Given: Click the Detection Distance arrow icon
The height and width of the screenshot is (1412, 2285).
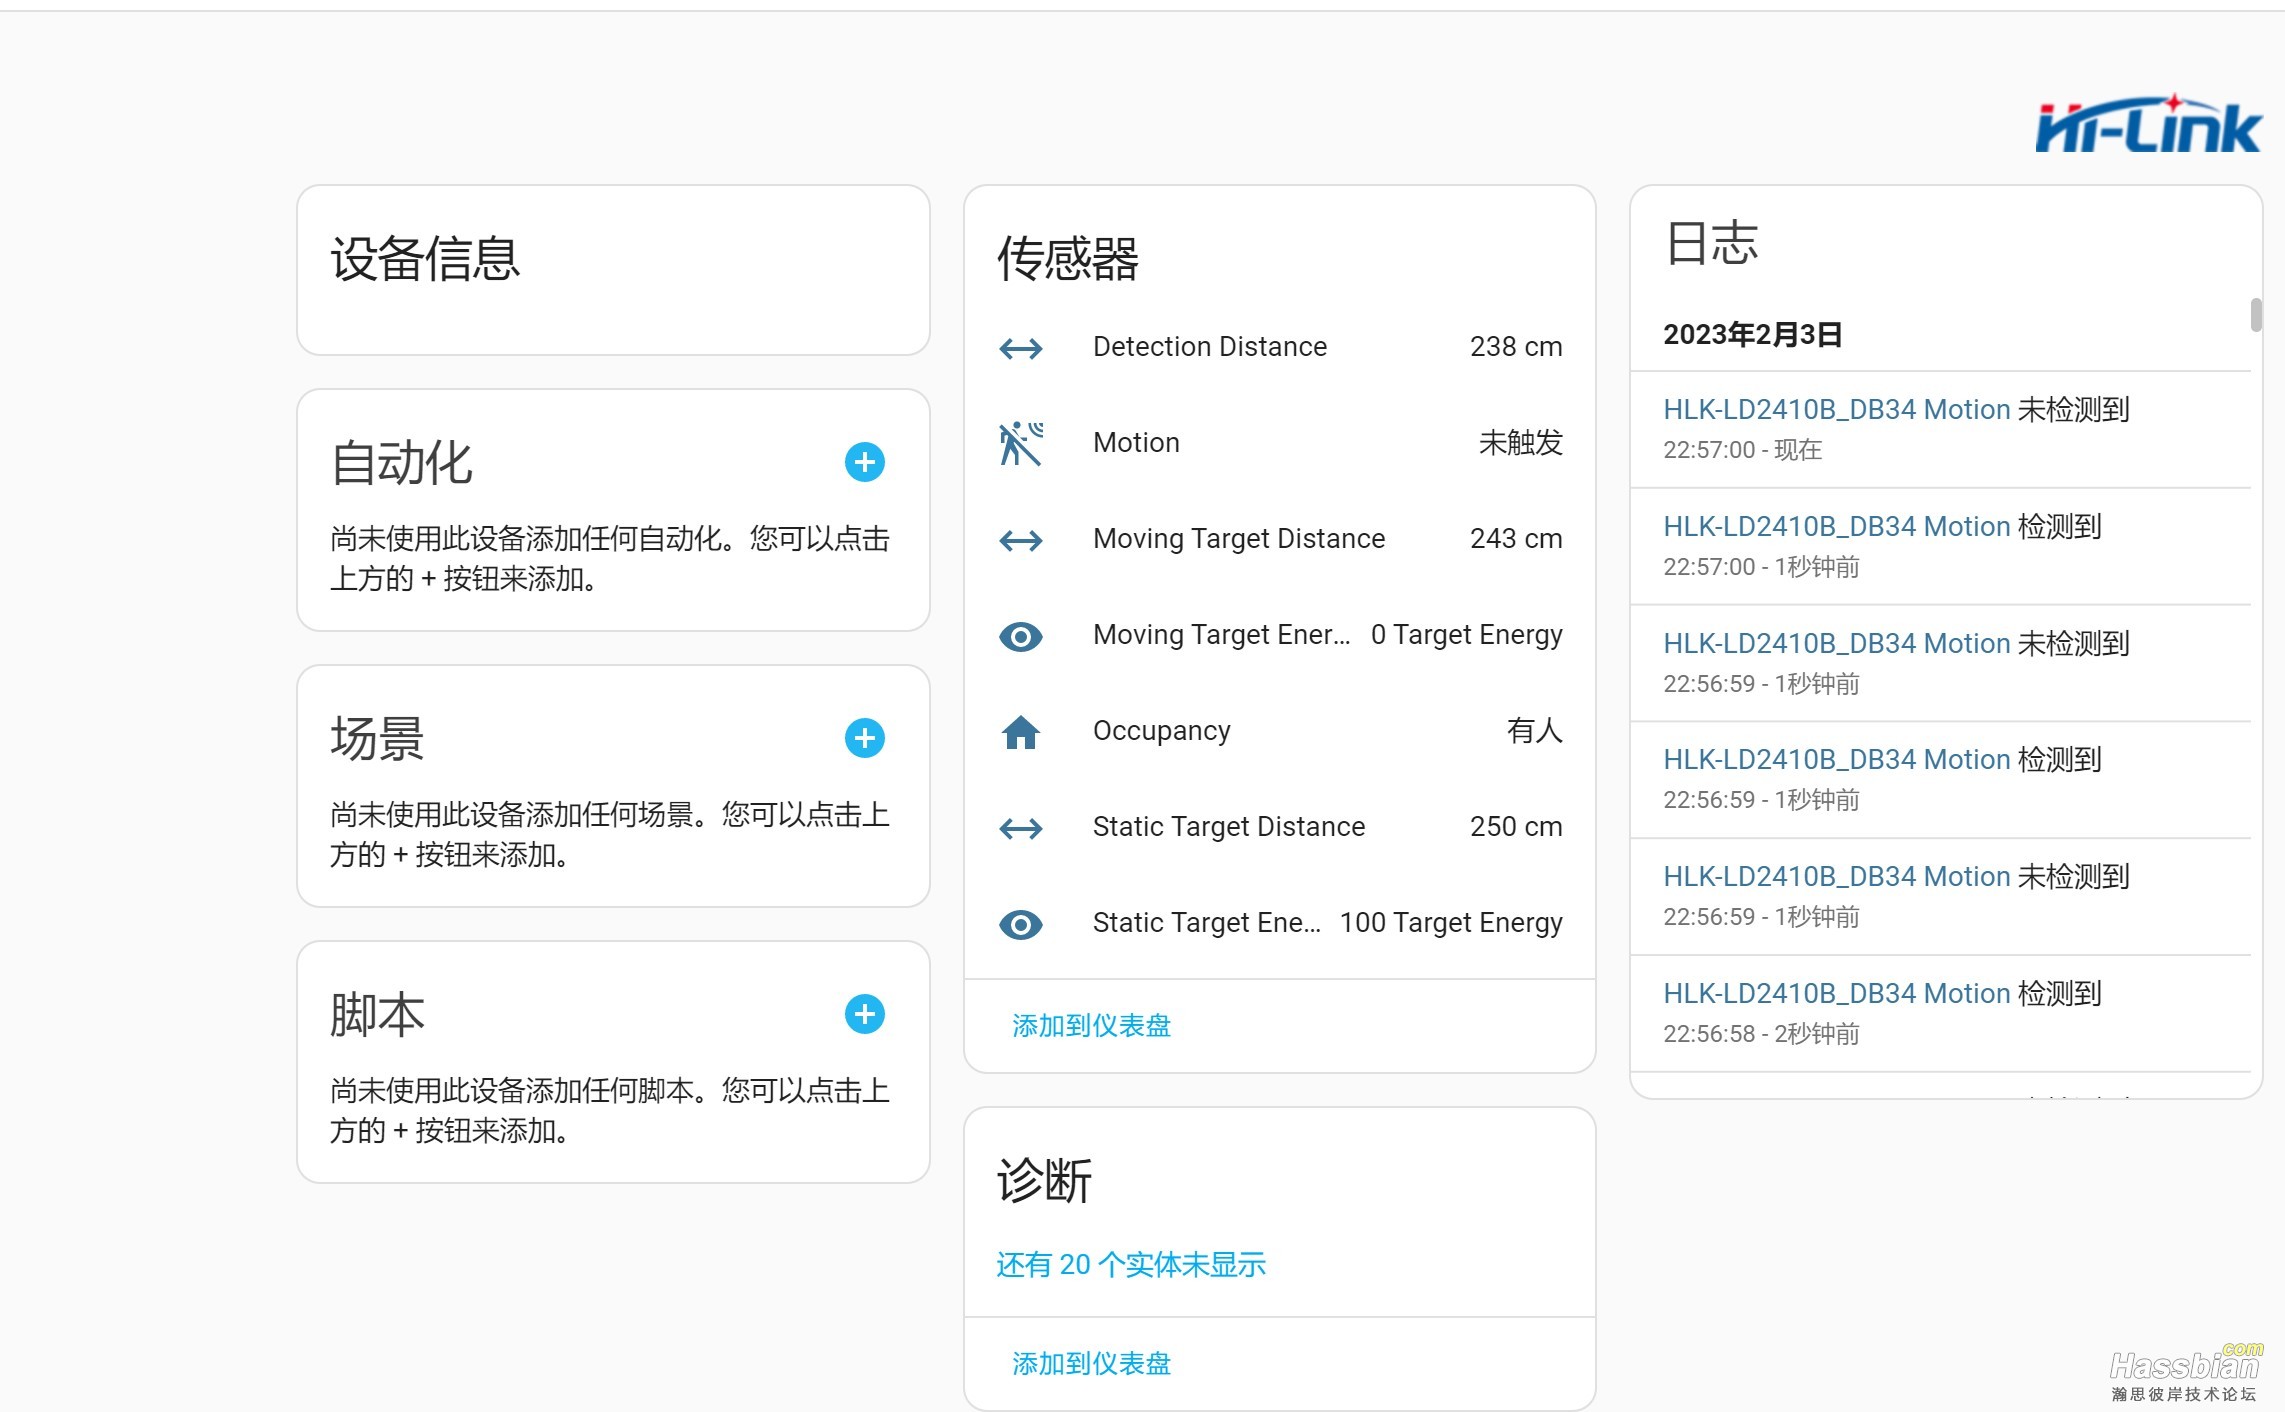Looking at the screenshot, I should pyautogui.click(x=1020, y=348).
